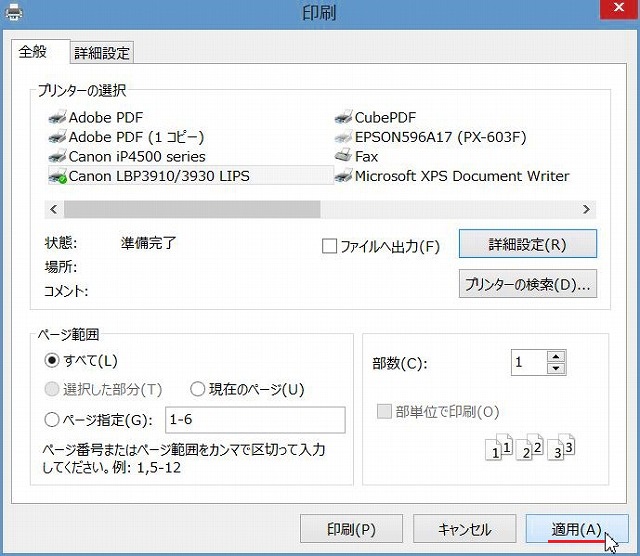The height and width of the screenshot is (556, 640).
Task: Click the 適用(A) button
Action: tap(577, 529)
